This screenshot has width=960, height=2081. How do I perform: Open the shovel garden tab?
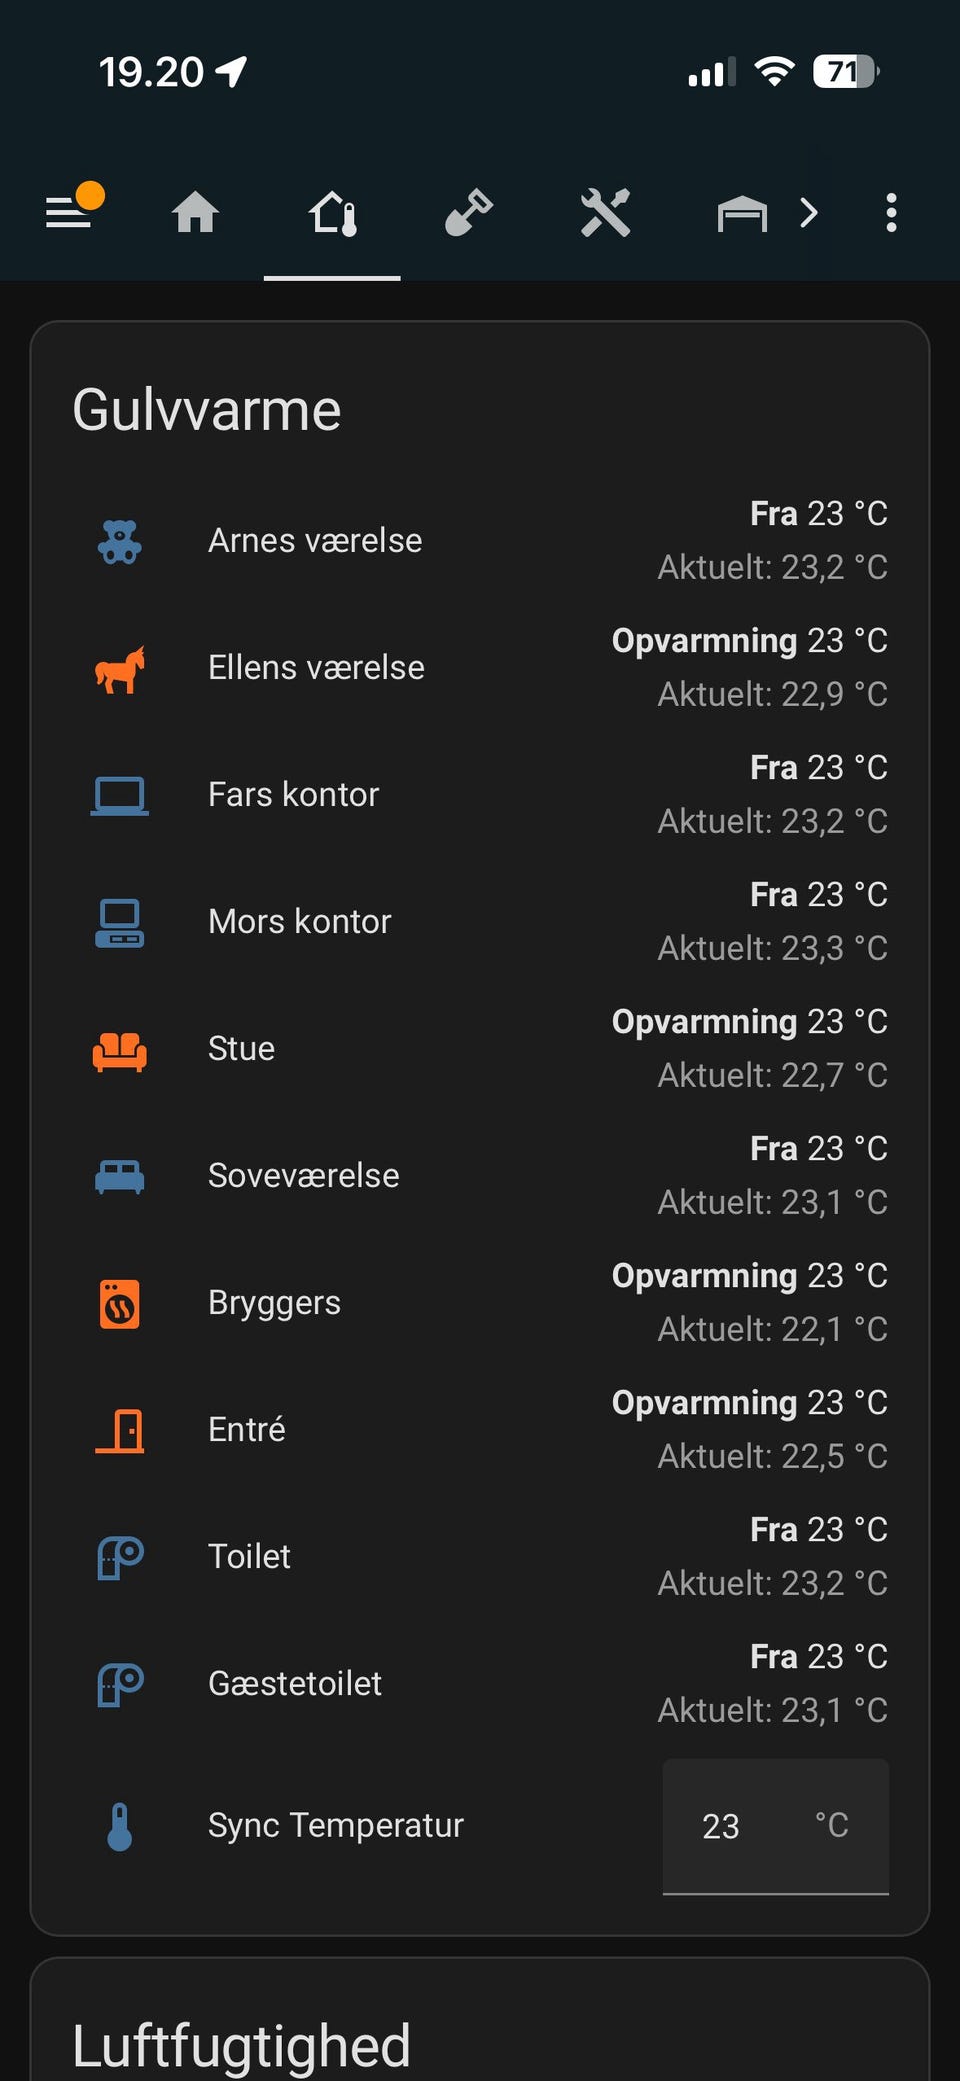tap(468, 212)
